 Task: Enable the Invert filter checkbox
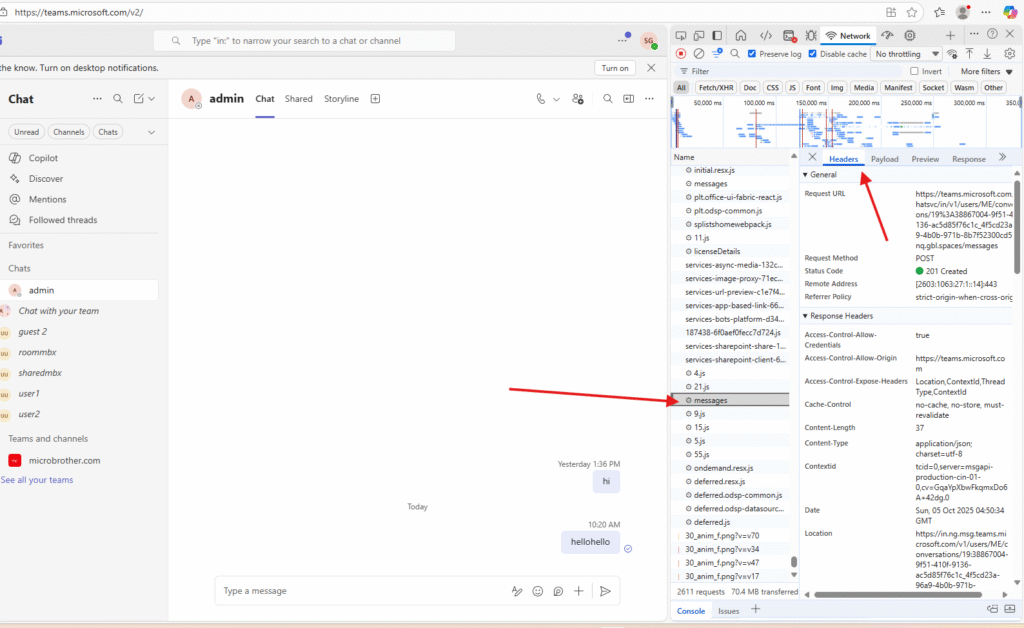point(914,72)
